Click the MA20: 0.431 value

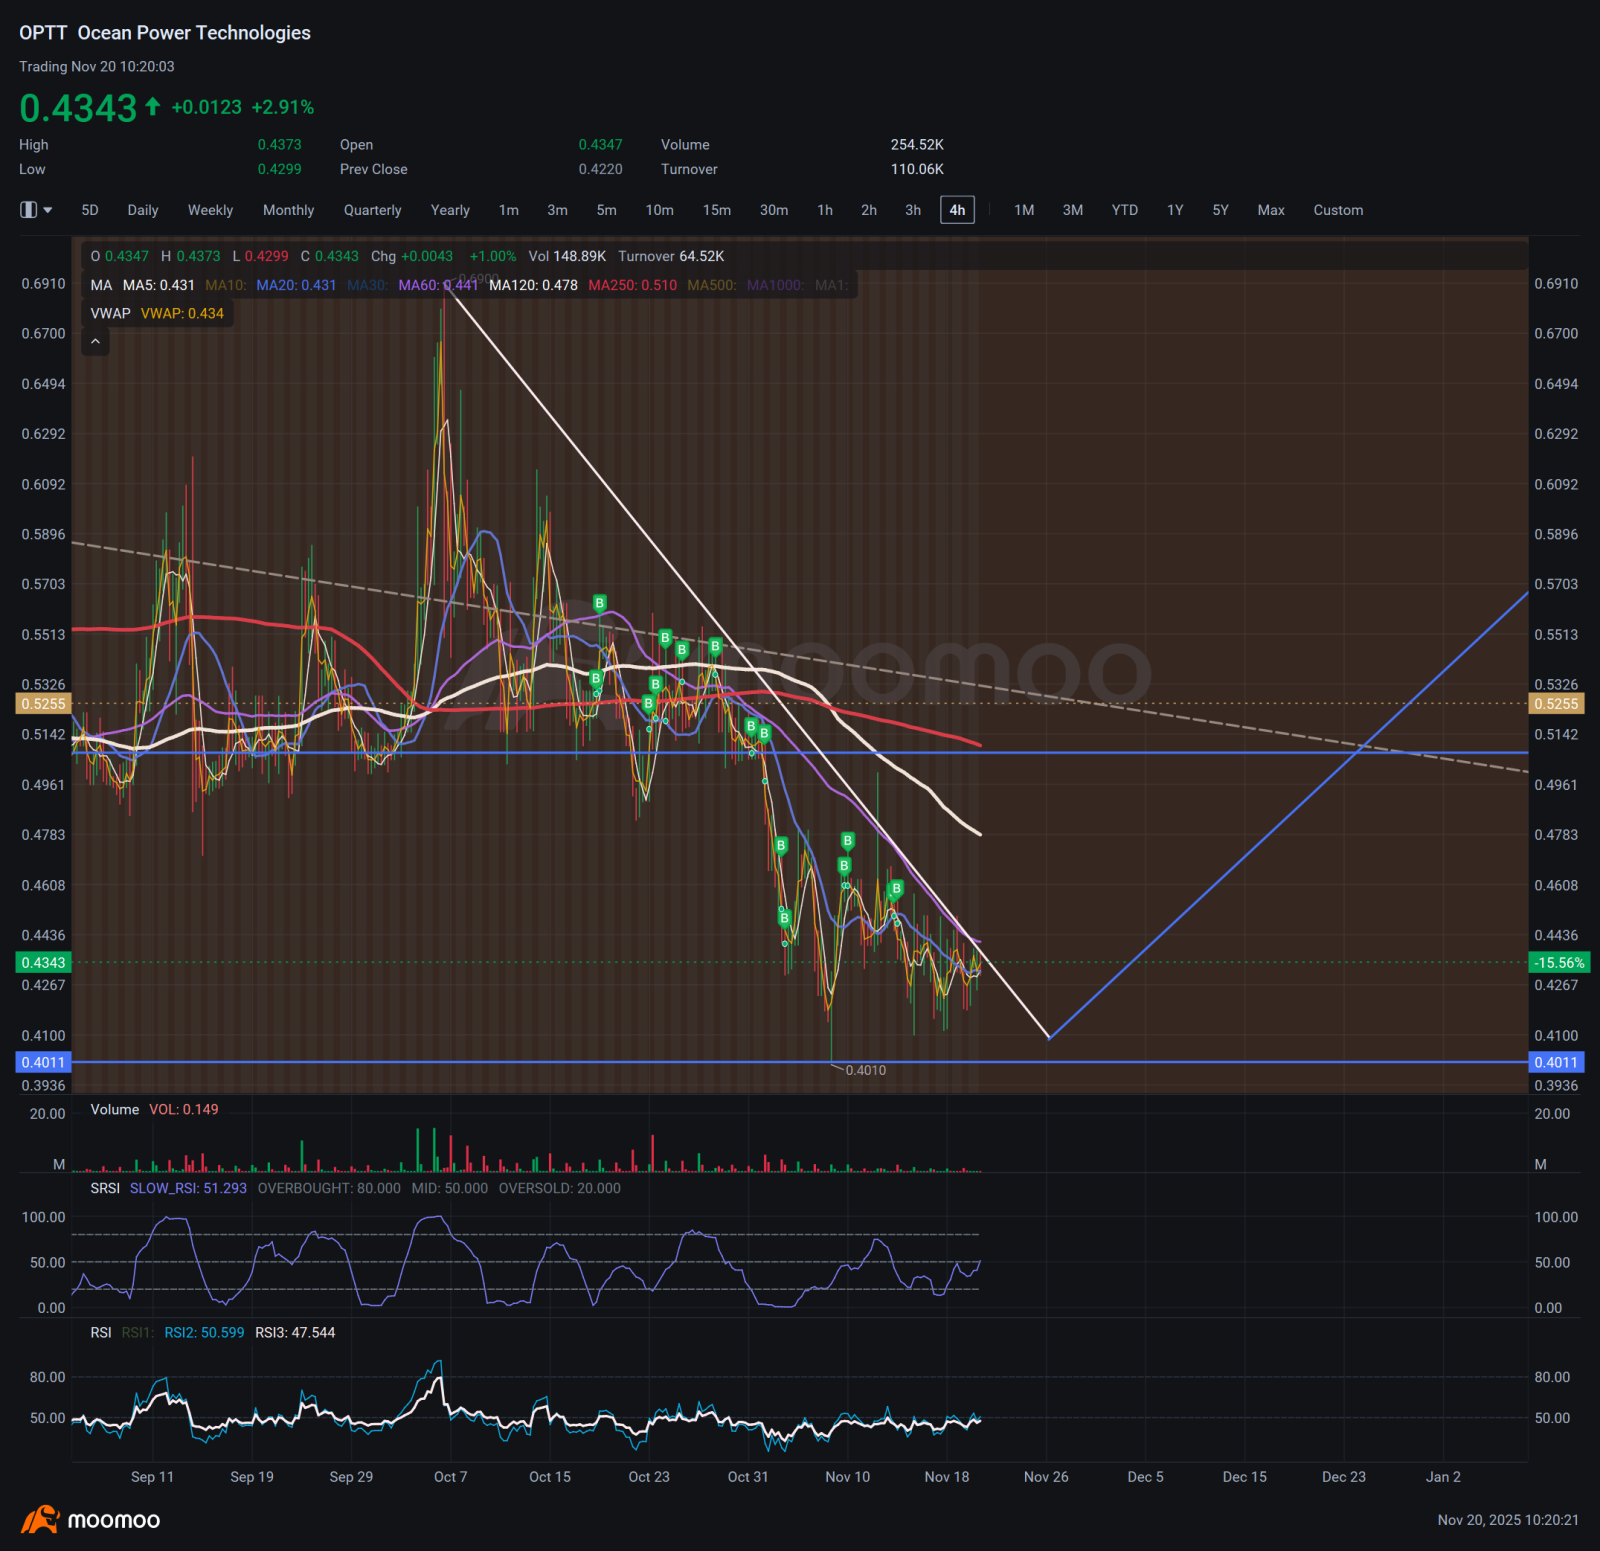coord(296,285)
